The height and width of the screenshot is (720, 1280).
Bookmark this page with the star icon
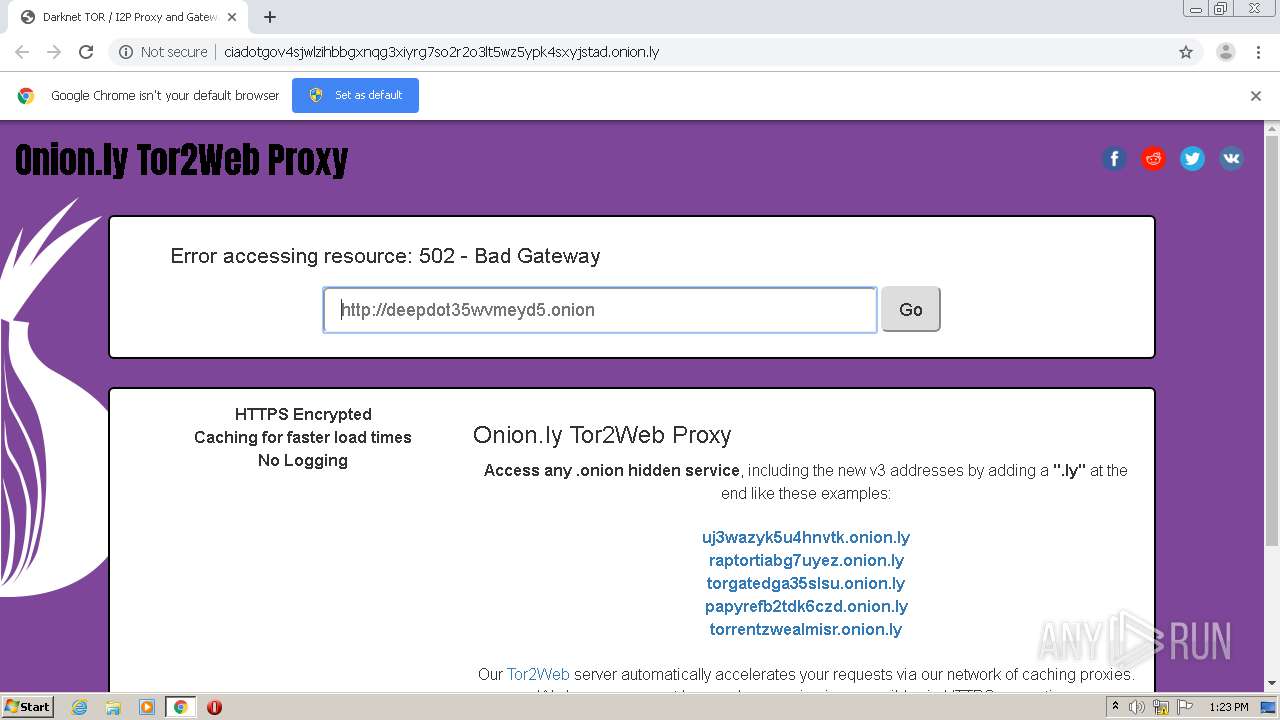click(x=1186, y=52)
